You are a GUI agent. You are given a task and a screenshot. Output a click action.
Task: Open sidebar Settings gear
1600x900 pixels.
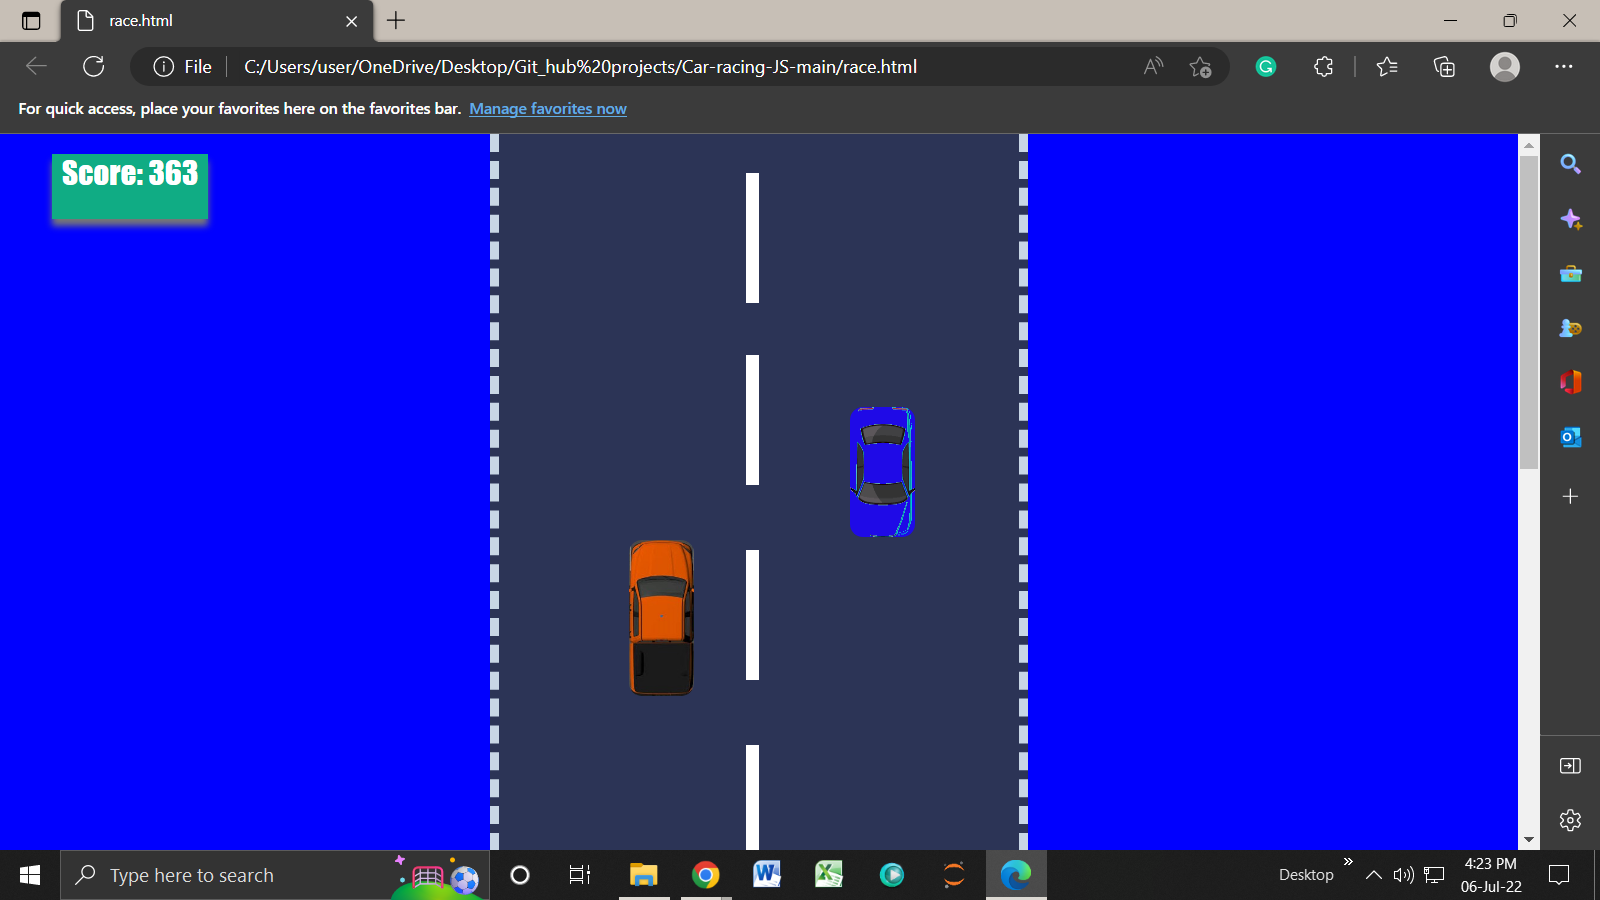click(x=1569, y=819)
